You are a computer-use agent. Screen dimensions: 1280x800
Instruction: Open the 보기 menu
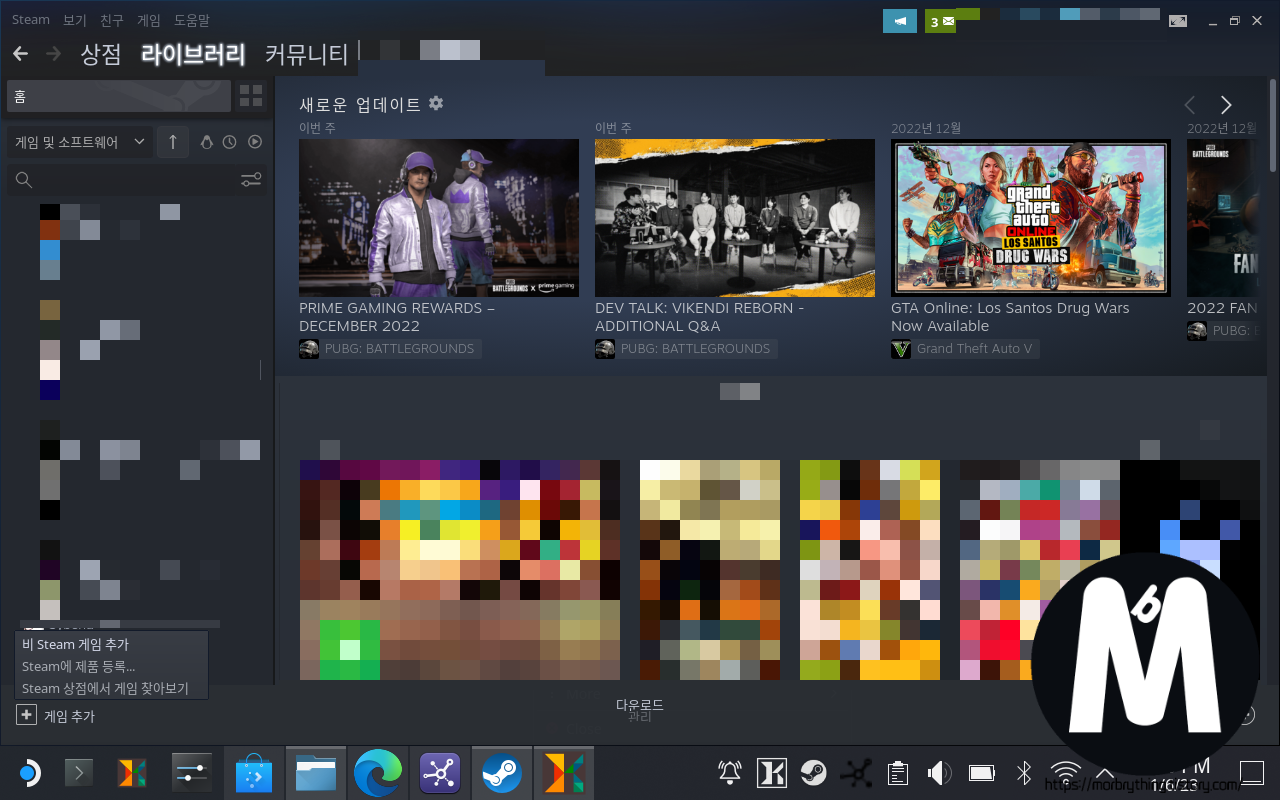click(75, 20)
